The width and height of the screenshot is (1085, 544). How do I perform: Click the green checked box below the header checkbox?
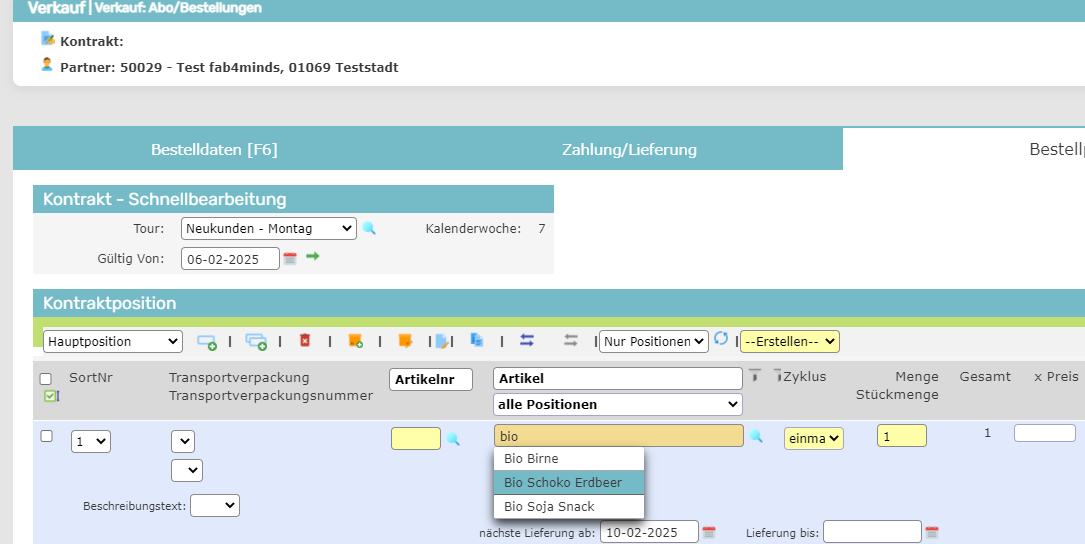point(51,396)
